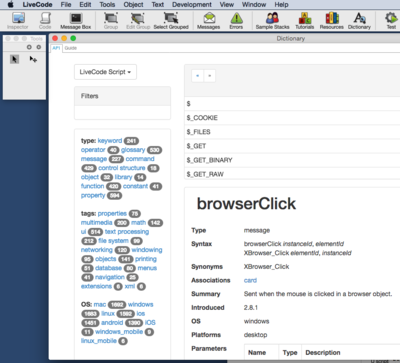Viewport: 400px width, 363px height.
Task: Go to the previous dictionary entry arrow
Action: point(198,76)
